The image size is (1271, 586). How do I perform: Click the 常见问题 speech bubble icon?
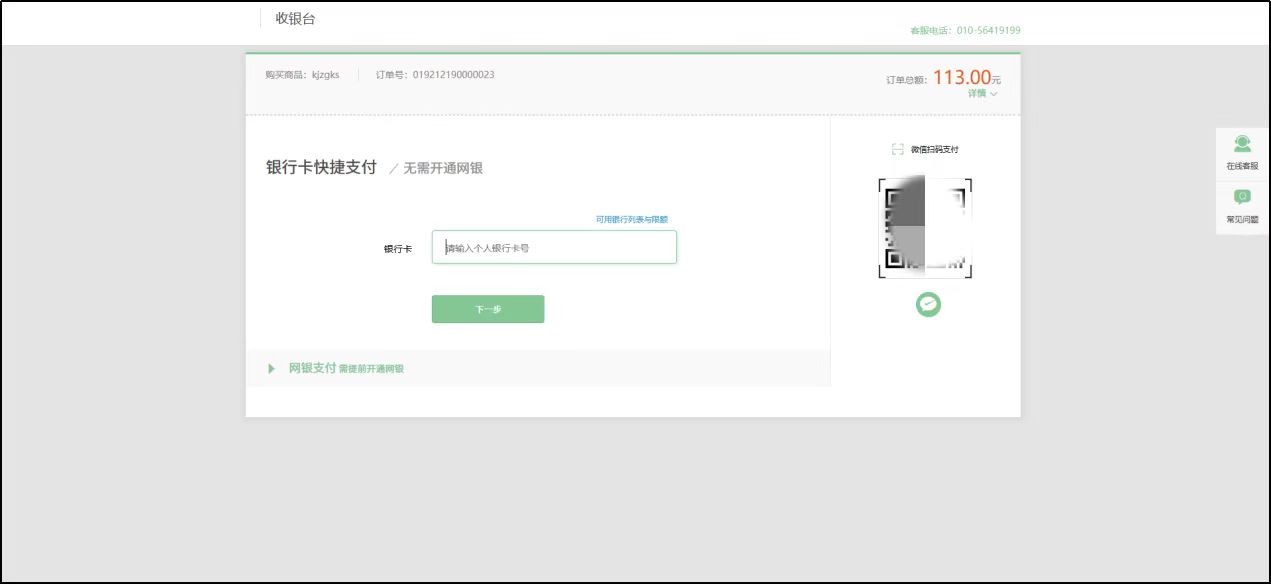[x=1242, y=197]
